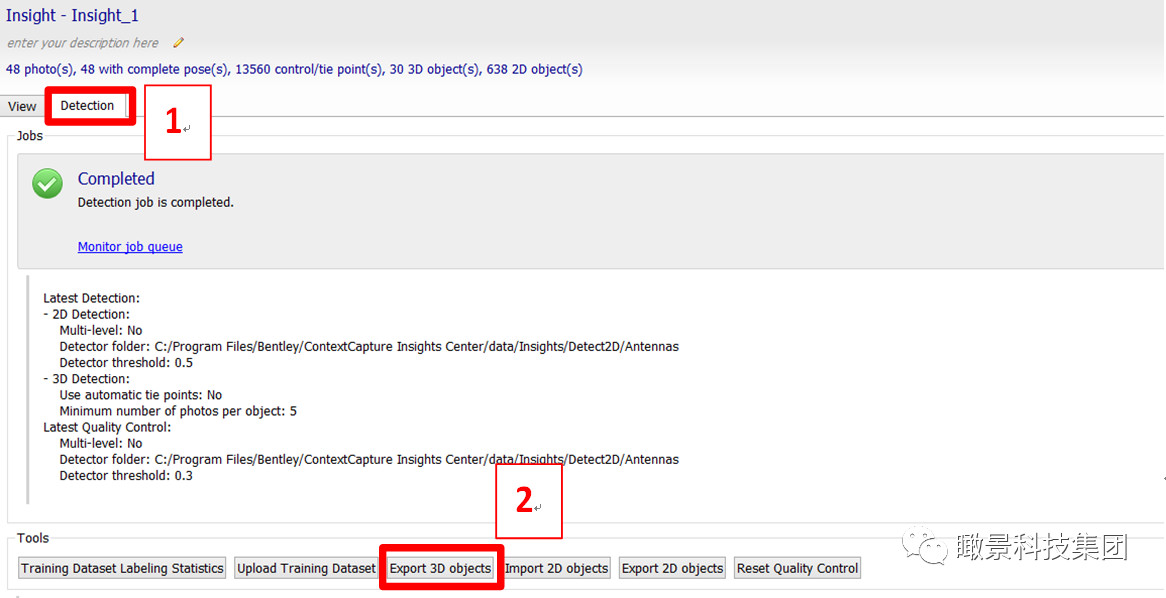This screenshot has width=1166, height=598.
Task: Click Training Dataset Labeling Statistics button
Action: (122, 568)
